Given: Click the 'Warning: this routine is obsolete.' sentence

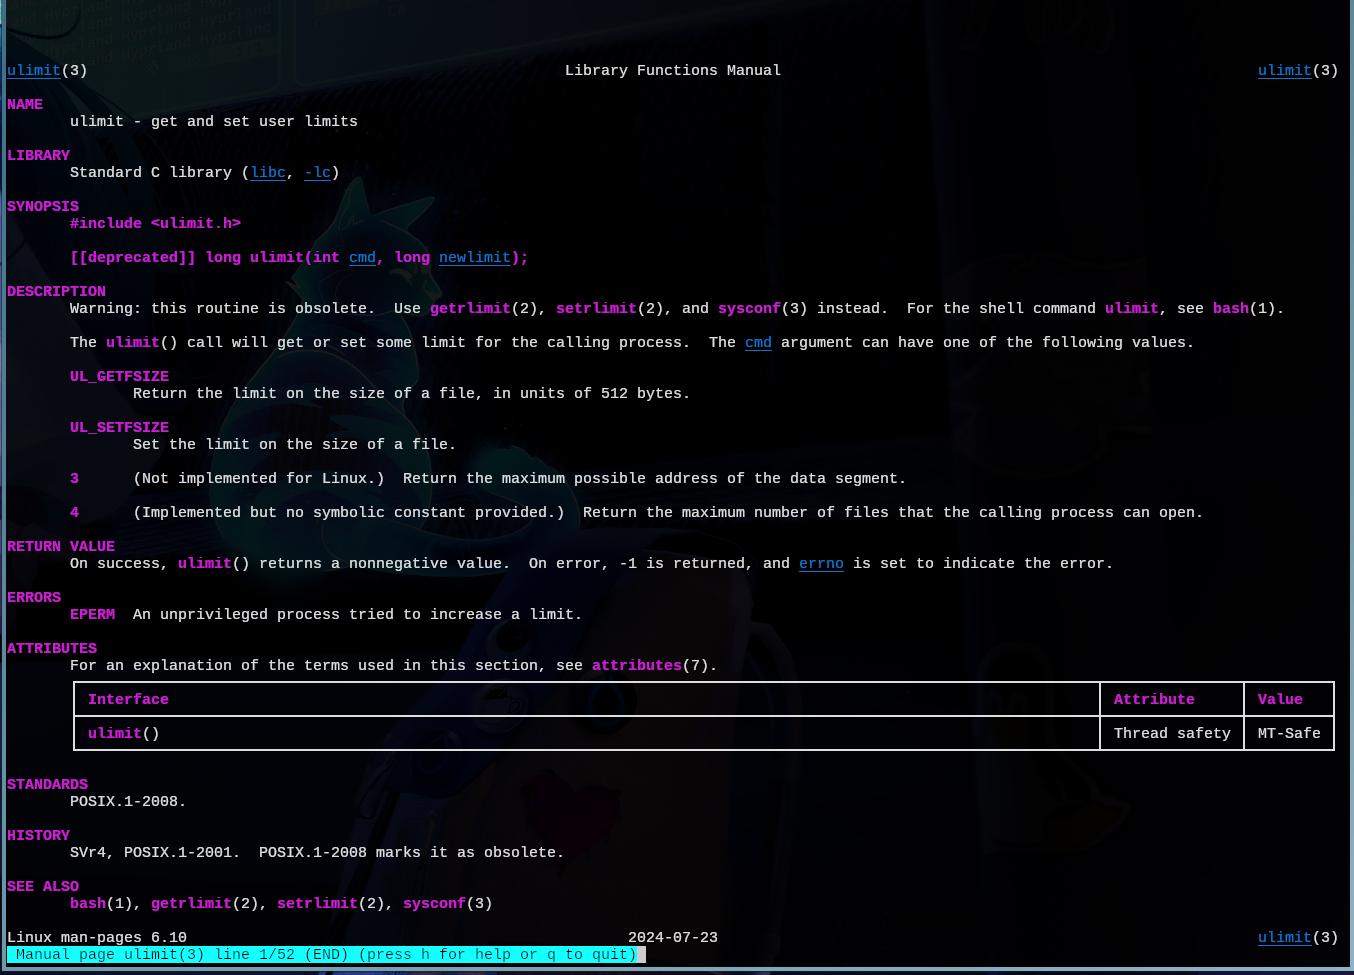Looking at the screenshot, I should [x=223, y=309].
